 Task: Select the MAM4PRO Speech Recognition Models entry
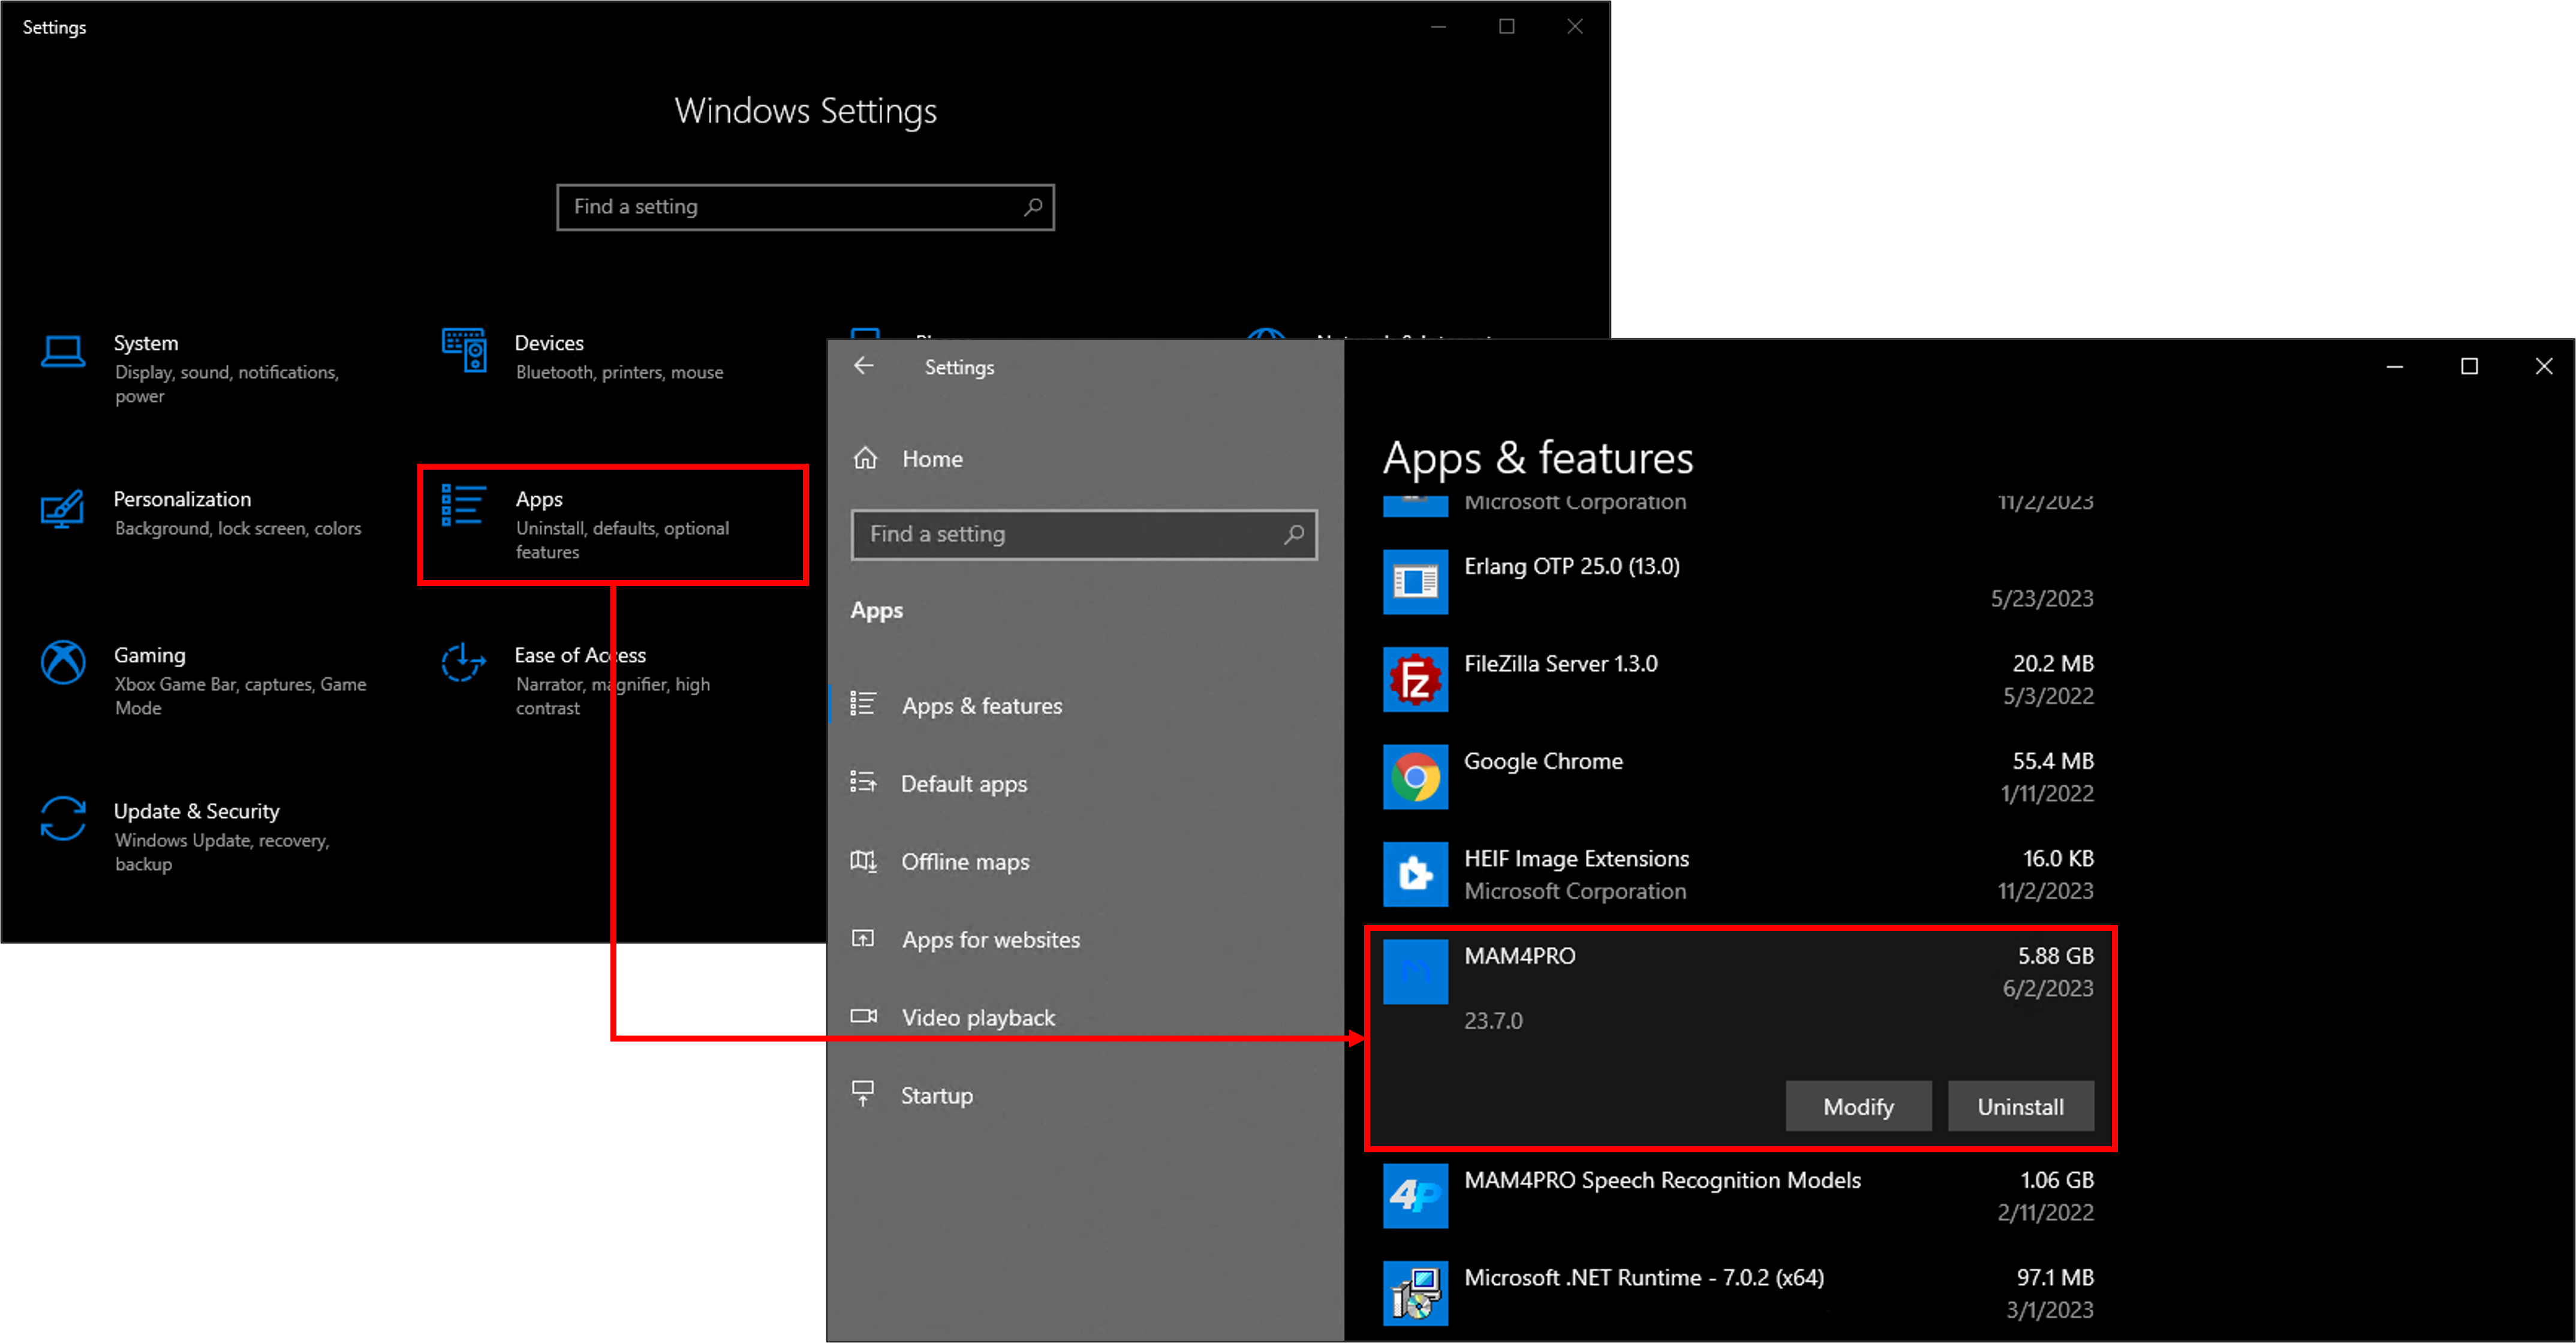[x=1740, y=1196]
